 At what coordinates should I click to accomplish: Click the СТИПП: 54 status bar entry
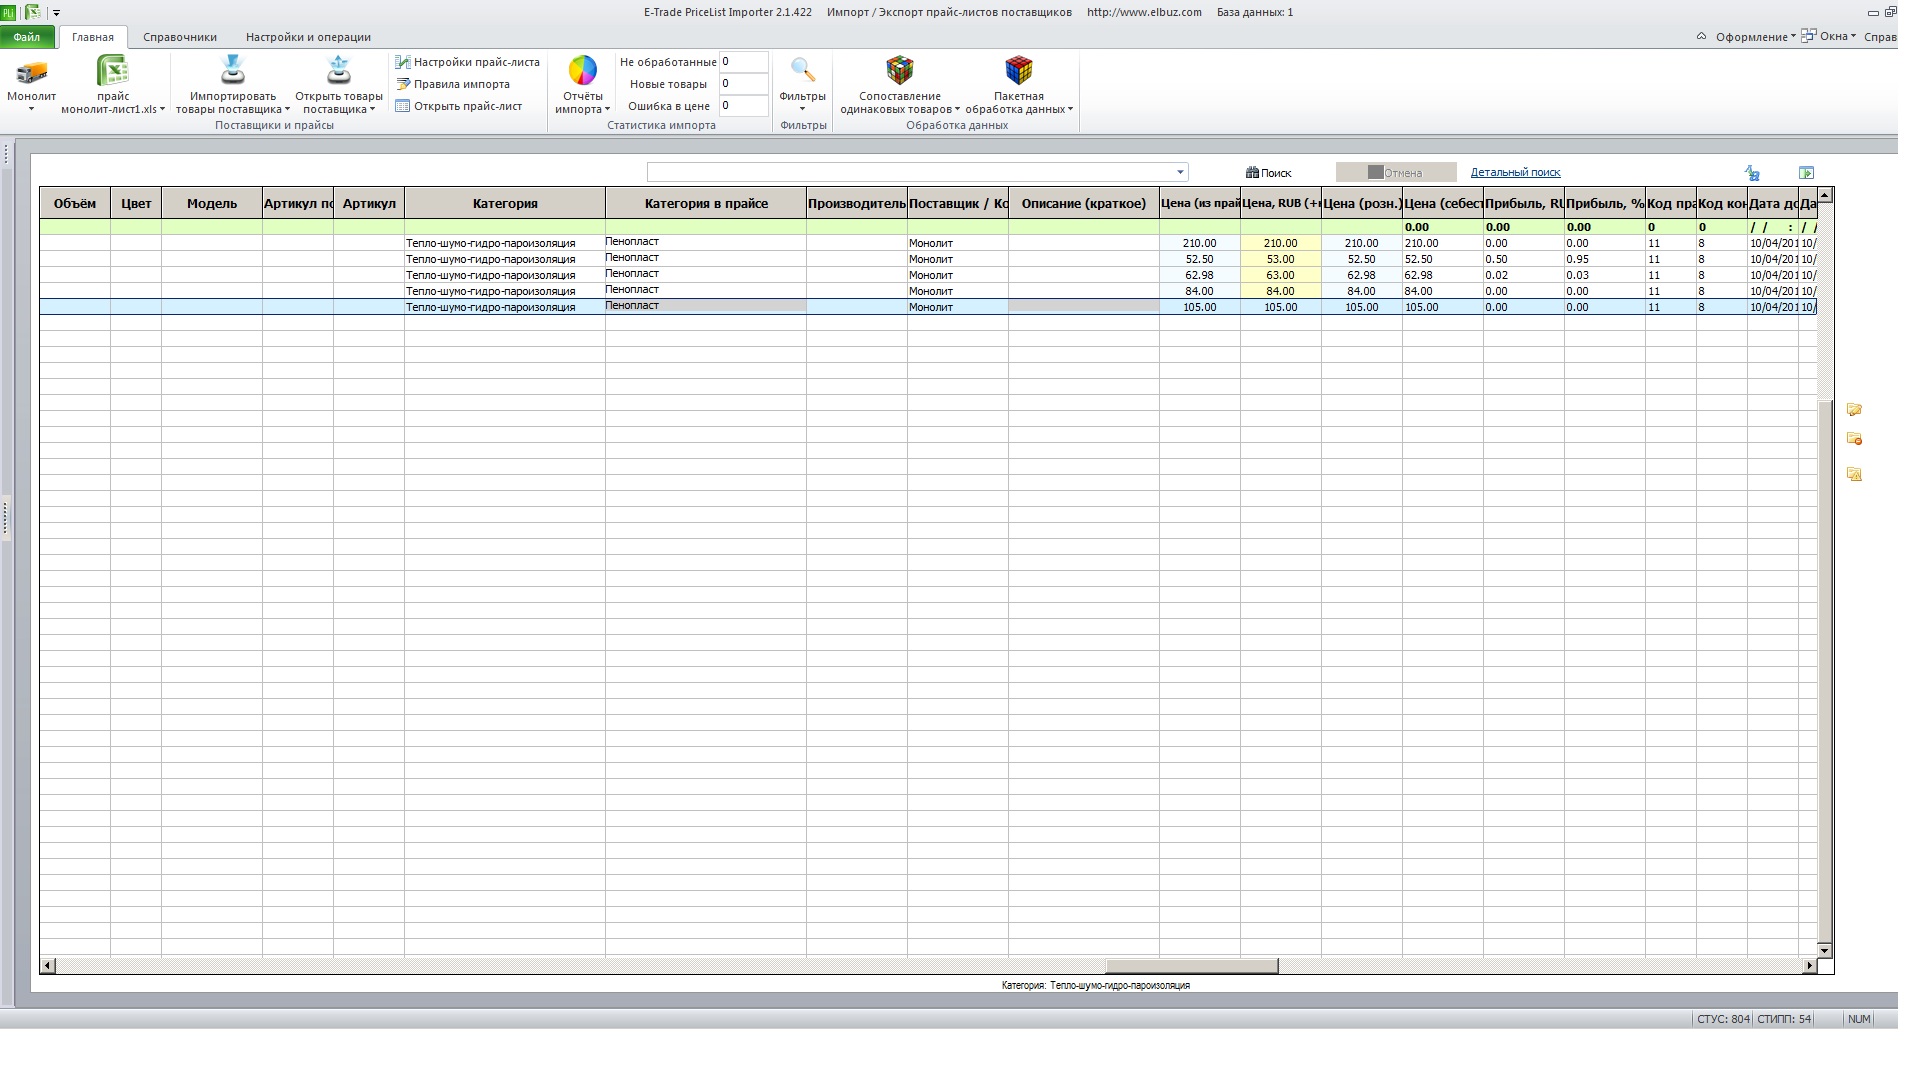tap(1784, 1020)
